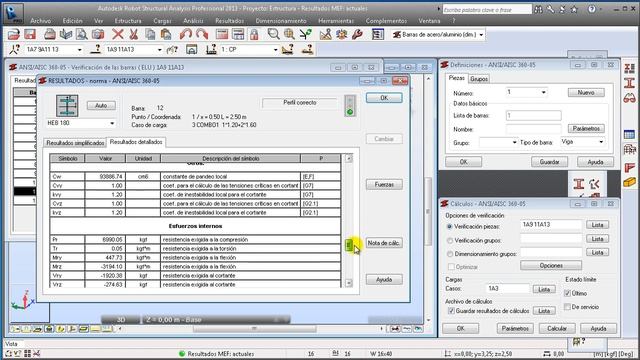Screen dimensions: 640x360
Task: Click the node selection question icon
Action: tap(14, 49)
